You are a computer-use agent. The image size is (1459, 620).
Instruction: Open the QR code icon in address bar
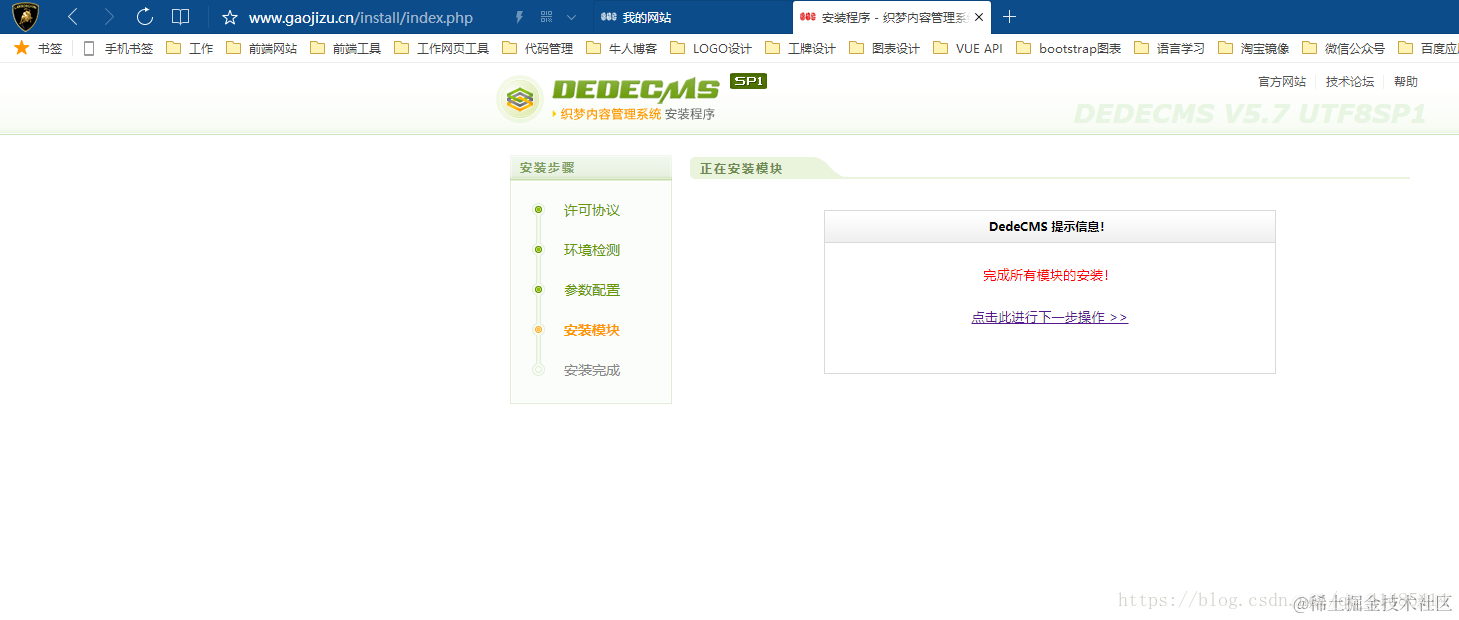click(x=546, y=17)
